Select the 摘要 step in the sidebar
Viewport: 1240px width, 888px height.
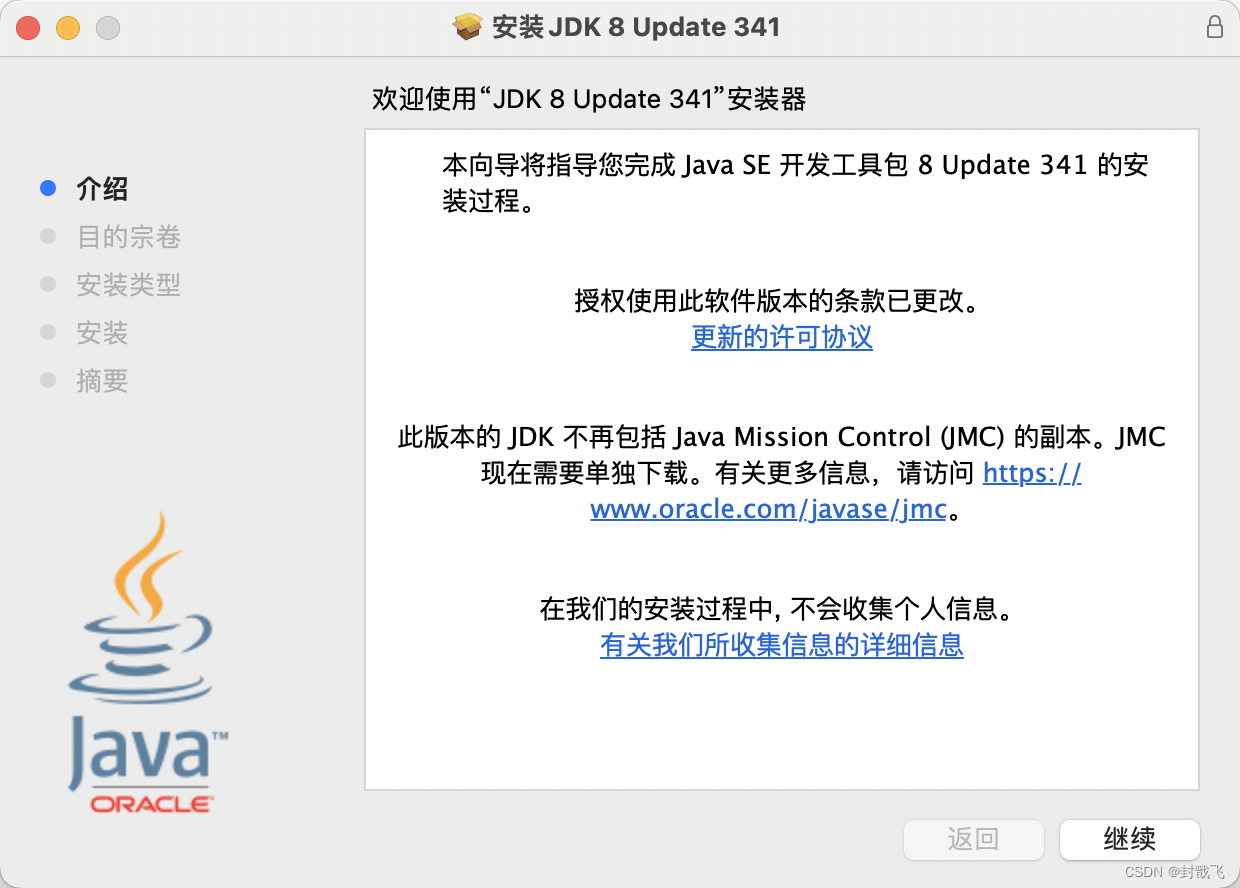click(102, 380)
